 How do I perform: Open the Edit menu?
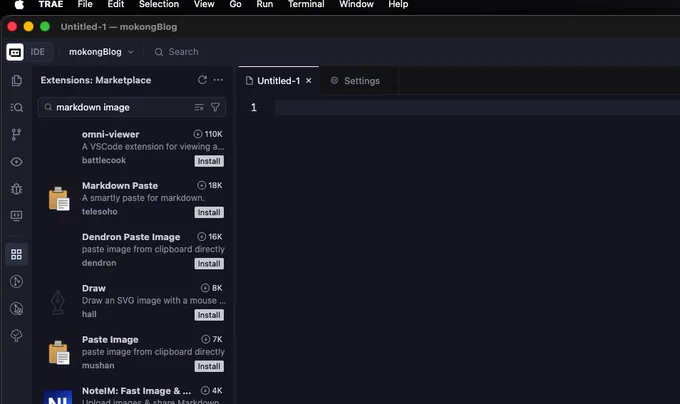click(x=116, y=4)
